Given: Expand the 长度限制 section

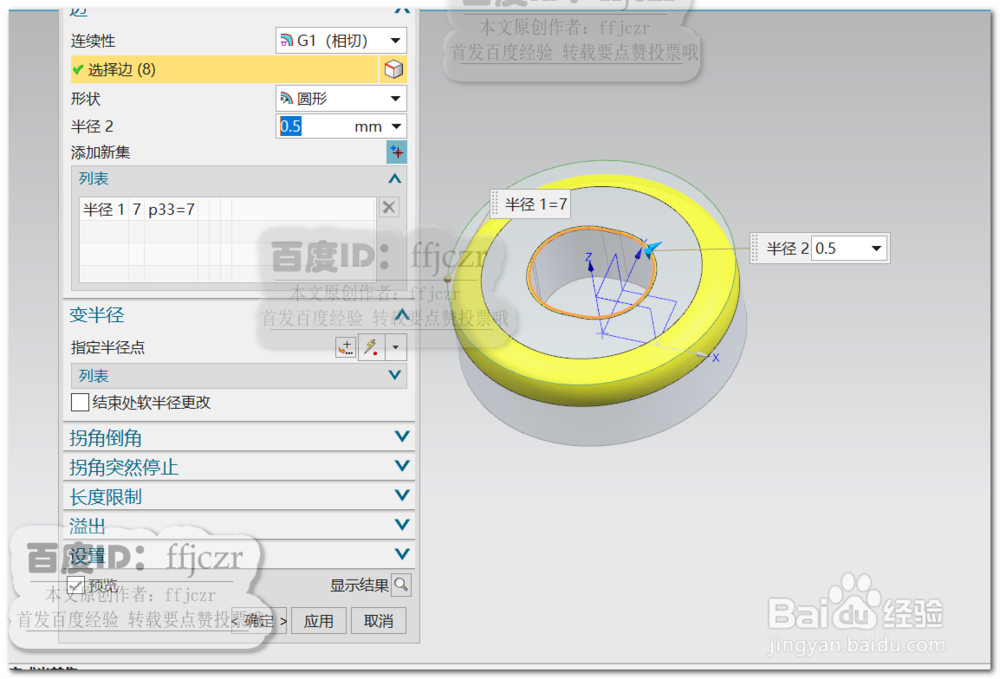Looking at the screenshot, I should tap(402, 495).
